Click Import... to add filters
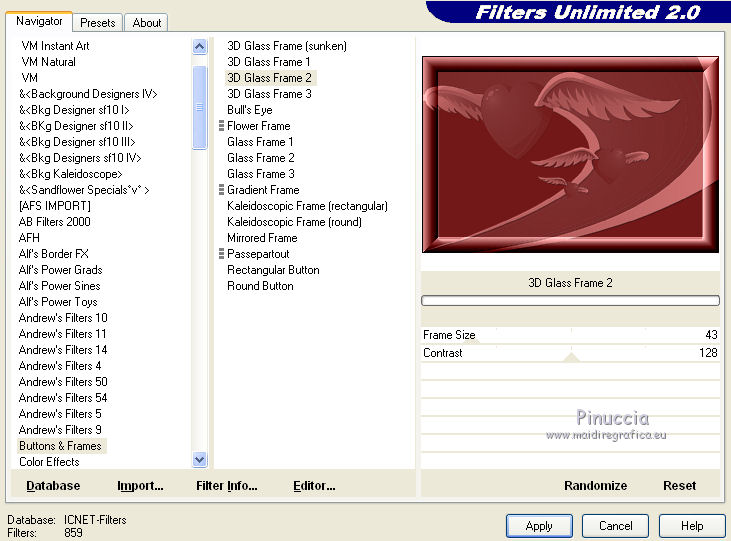Viewport: 731px width, 541px height. (140, 486)
